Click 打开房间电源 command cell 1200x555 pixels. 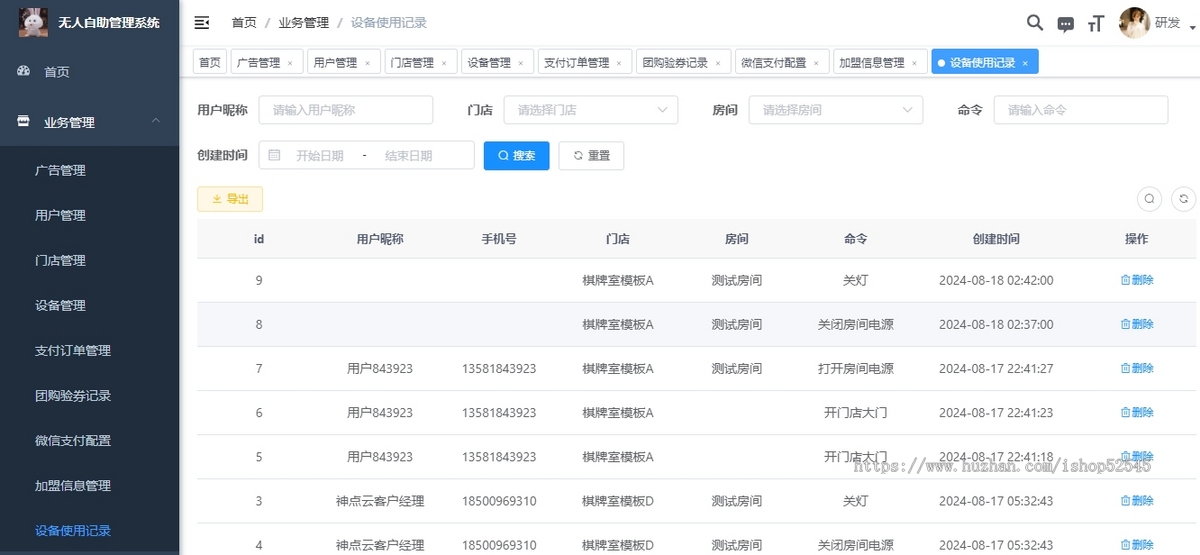coord(855,369)
